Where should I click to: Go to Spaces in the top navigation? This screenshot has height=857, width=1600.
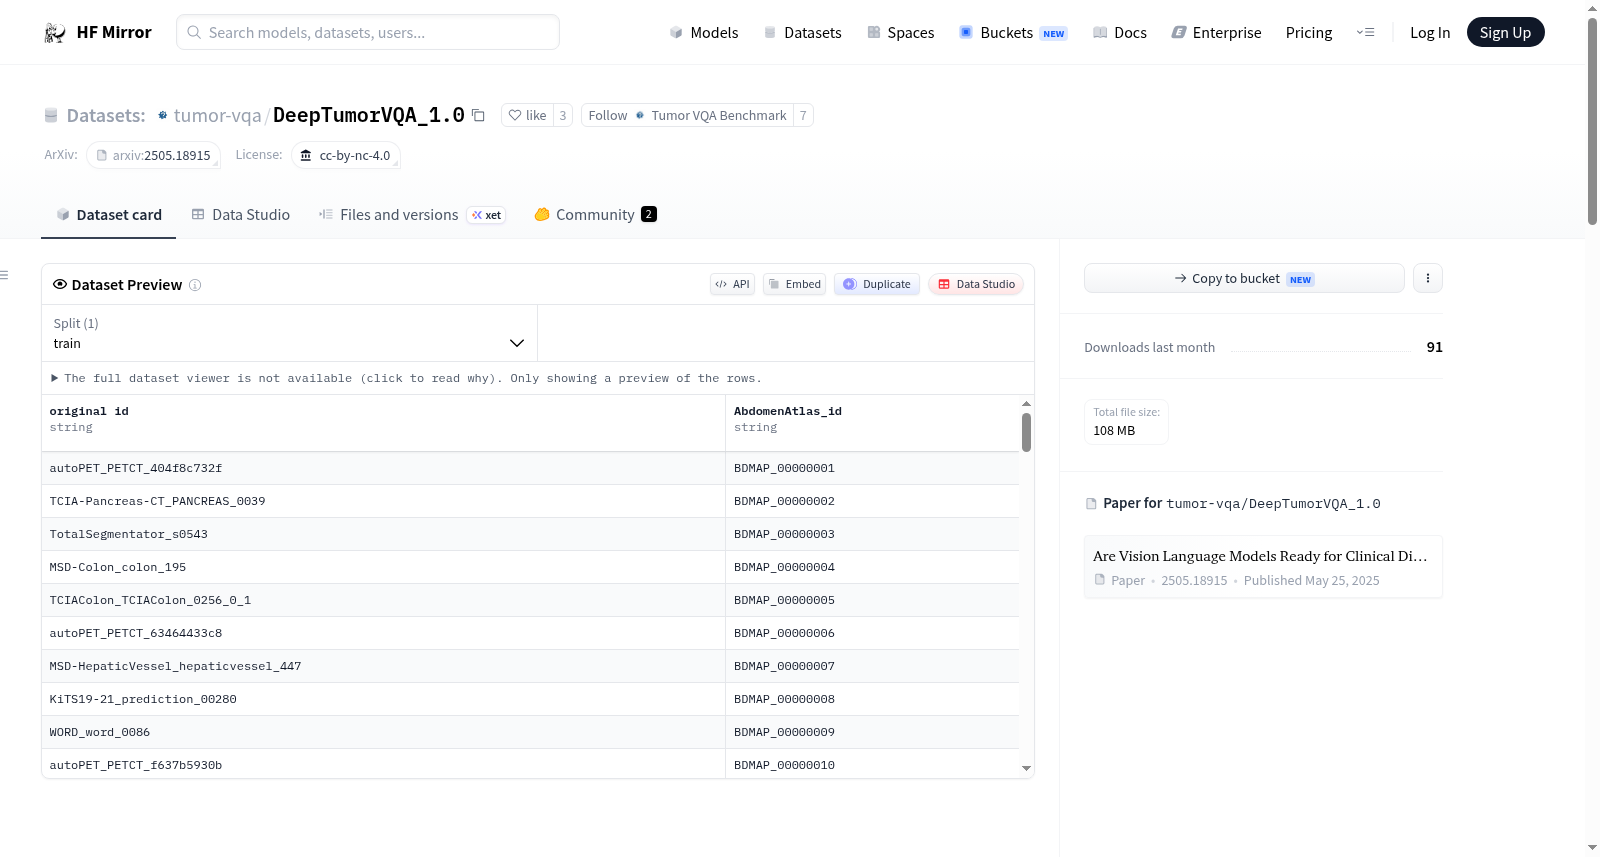tap(900, 33)
